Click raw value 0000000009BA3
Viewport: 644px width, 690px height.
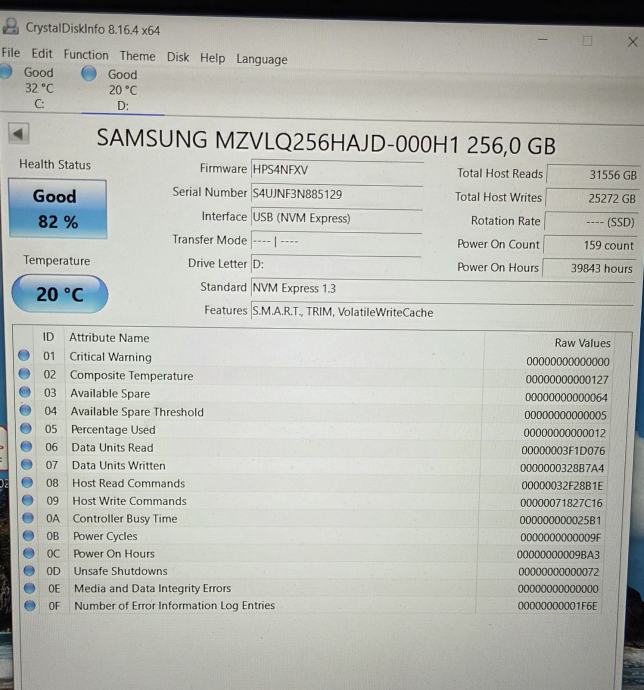click(558, 554)
